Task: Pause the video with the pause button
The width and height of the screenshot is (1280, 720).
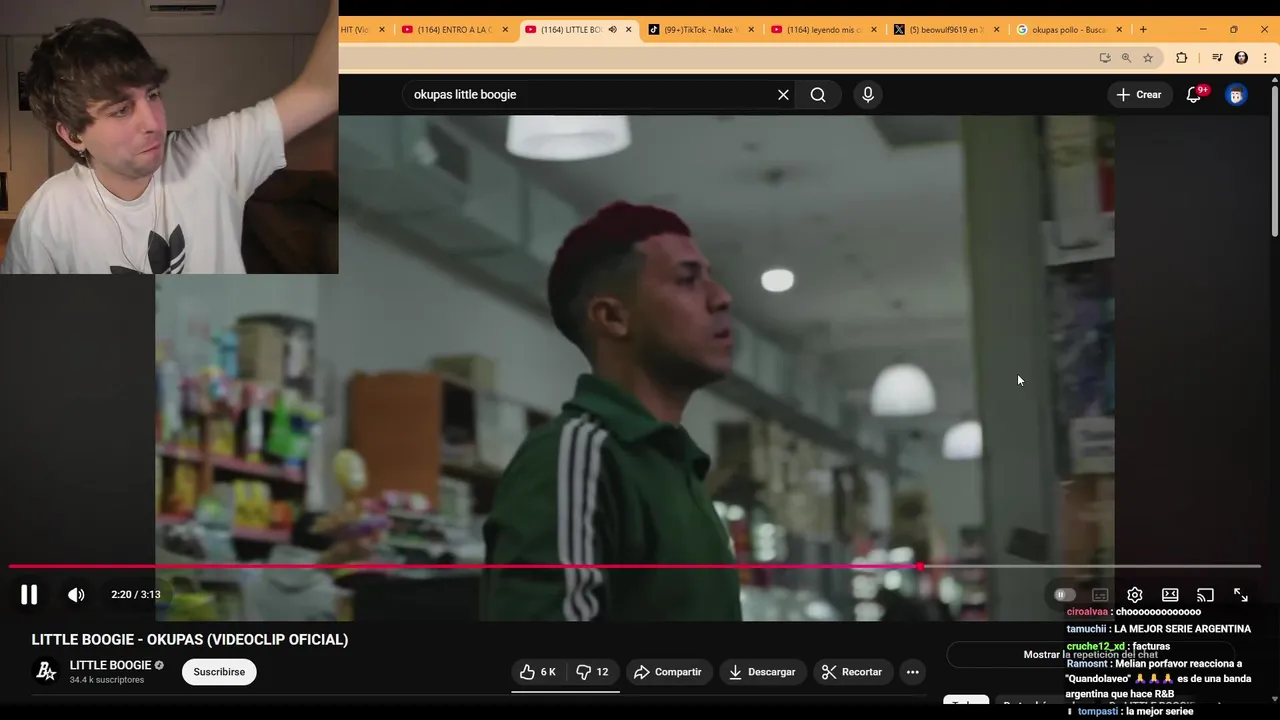Action: click(29, 595)
